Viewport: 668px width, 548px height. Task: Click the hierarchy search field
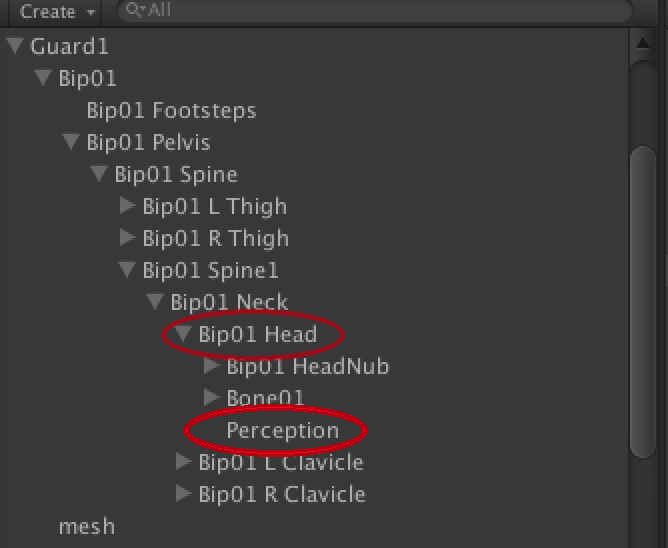tap(380, 11)
